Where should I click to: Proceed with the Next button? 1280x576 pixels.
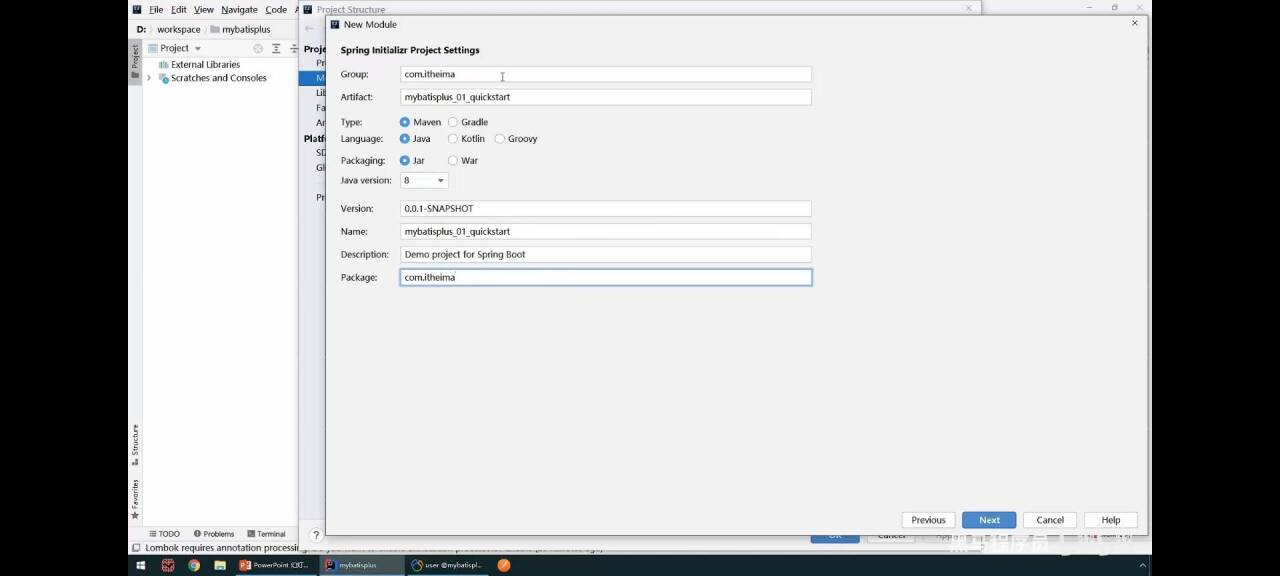989,520
